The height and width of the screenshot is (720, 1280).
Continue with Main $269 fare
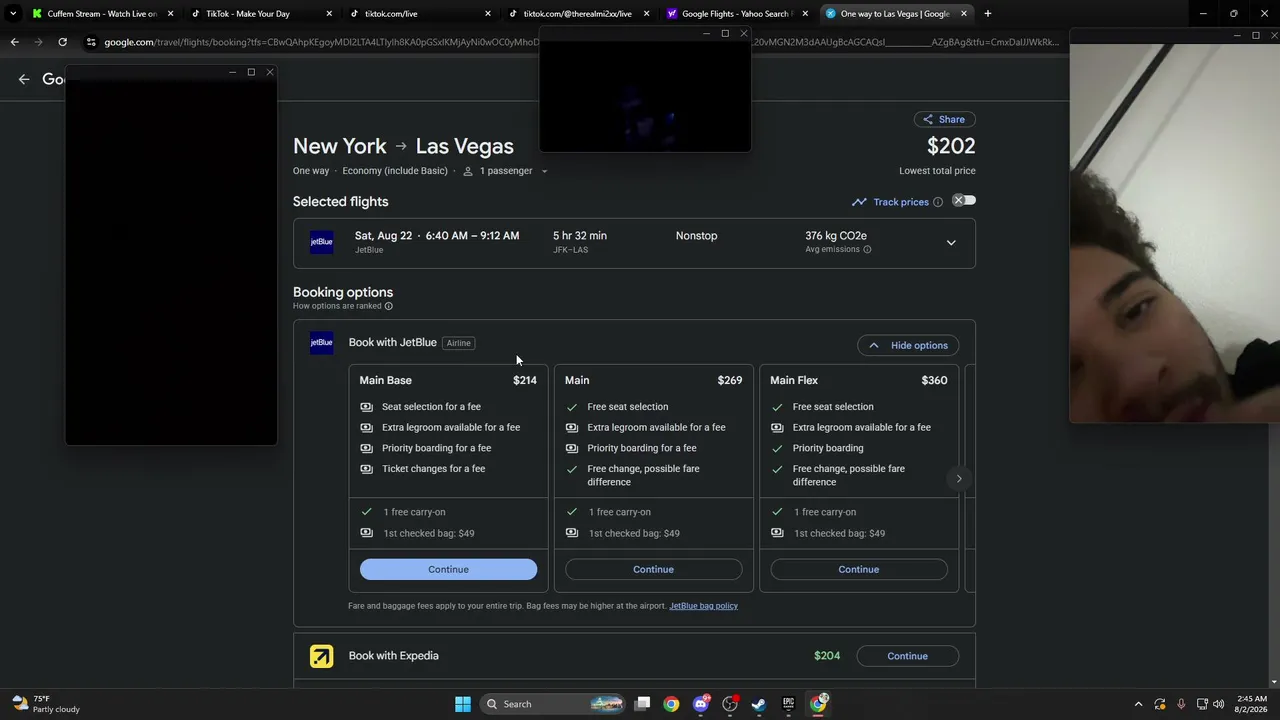653,569
